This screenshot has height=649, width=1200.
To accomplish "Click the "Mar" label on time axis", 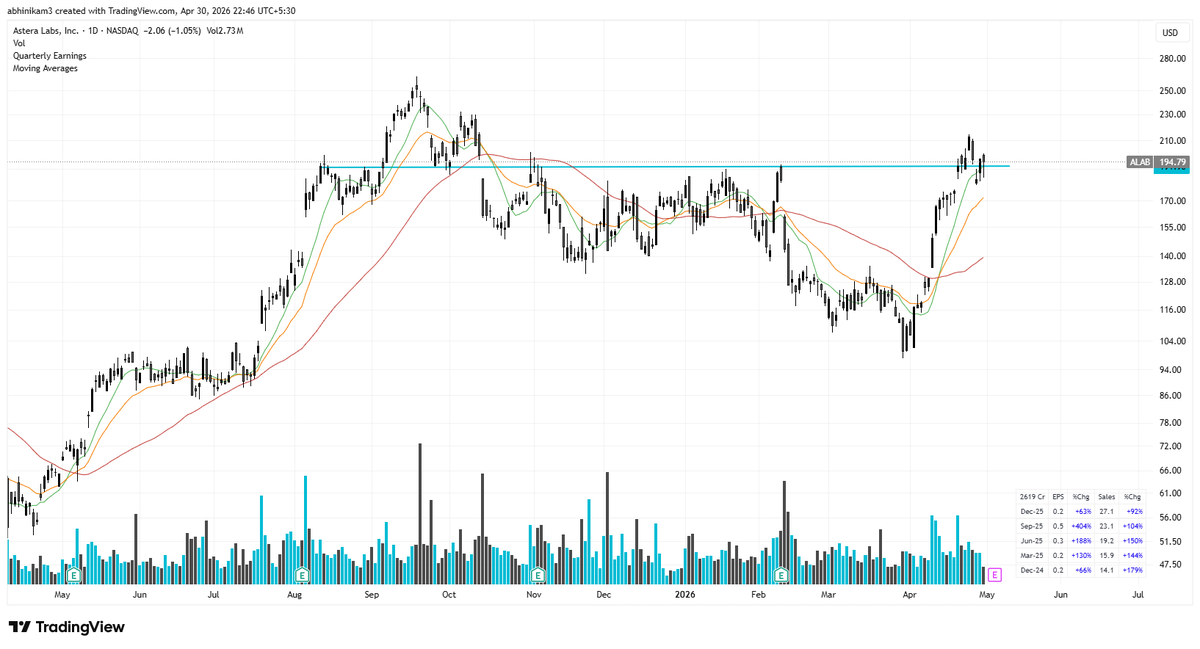I will tap(828, 594).
